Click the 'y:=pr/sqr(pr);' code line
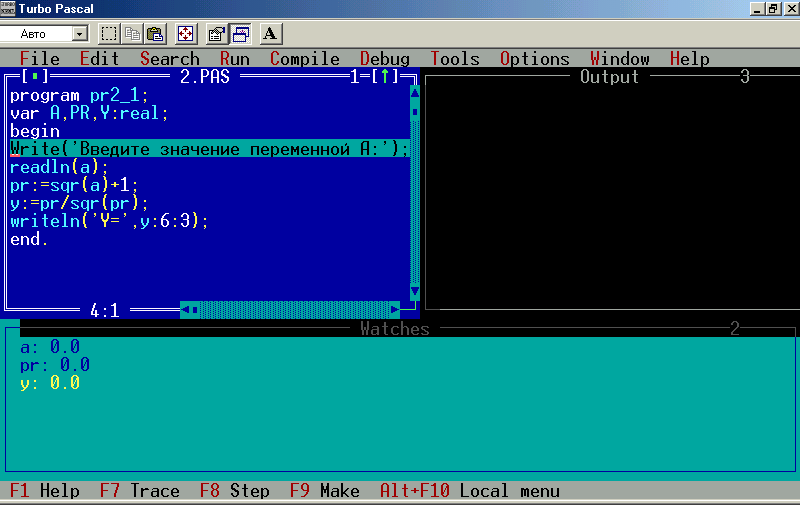Viewport: 800px width, 505px height. point(79,203)
